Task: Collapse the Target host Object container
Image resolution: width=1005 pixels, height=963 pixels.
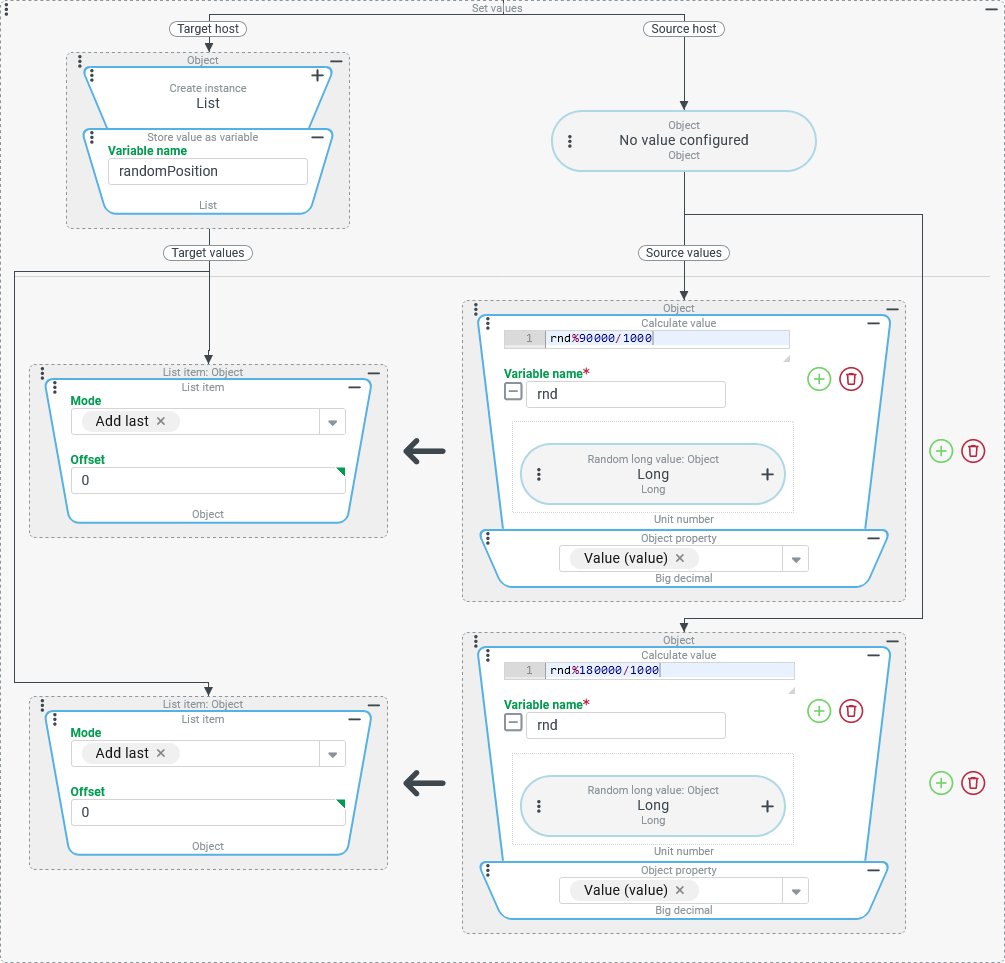Action: [336, 61]
